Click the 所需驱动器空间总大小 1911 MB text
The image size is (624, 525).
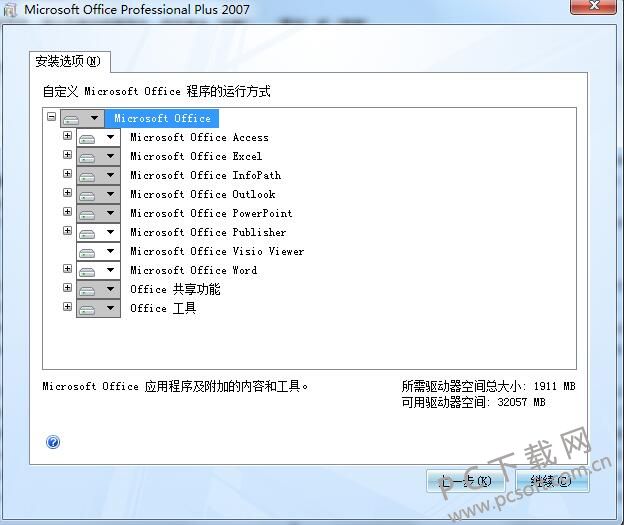(488, 386)
